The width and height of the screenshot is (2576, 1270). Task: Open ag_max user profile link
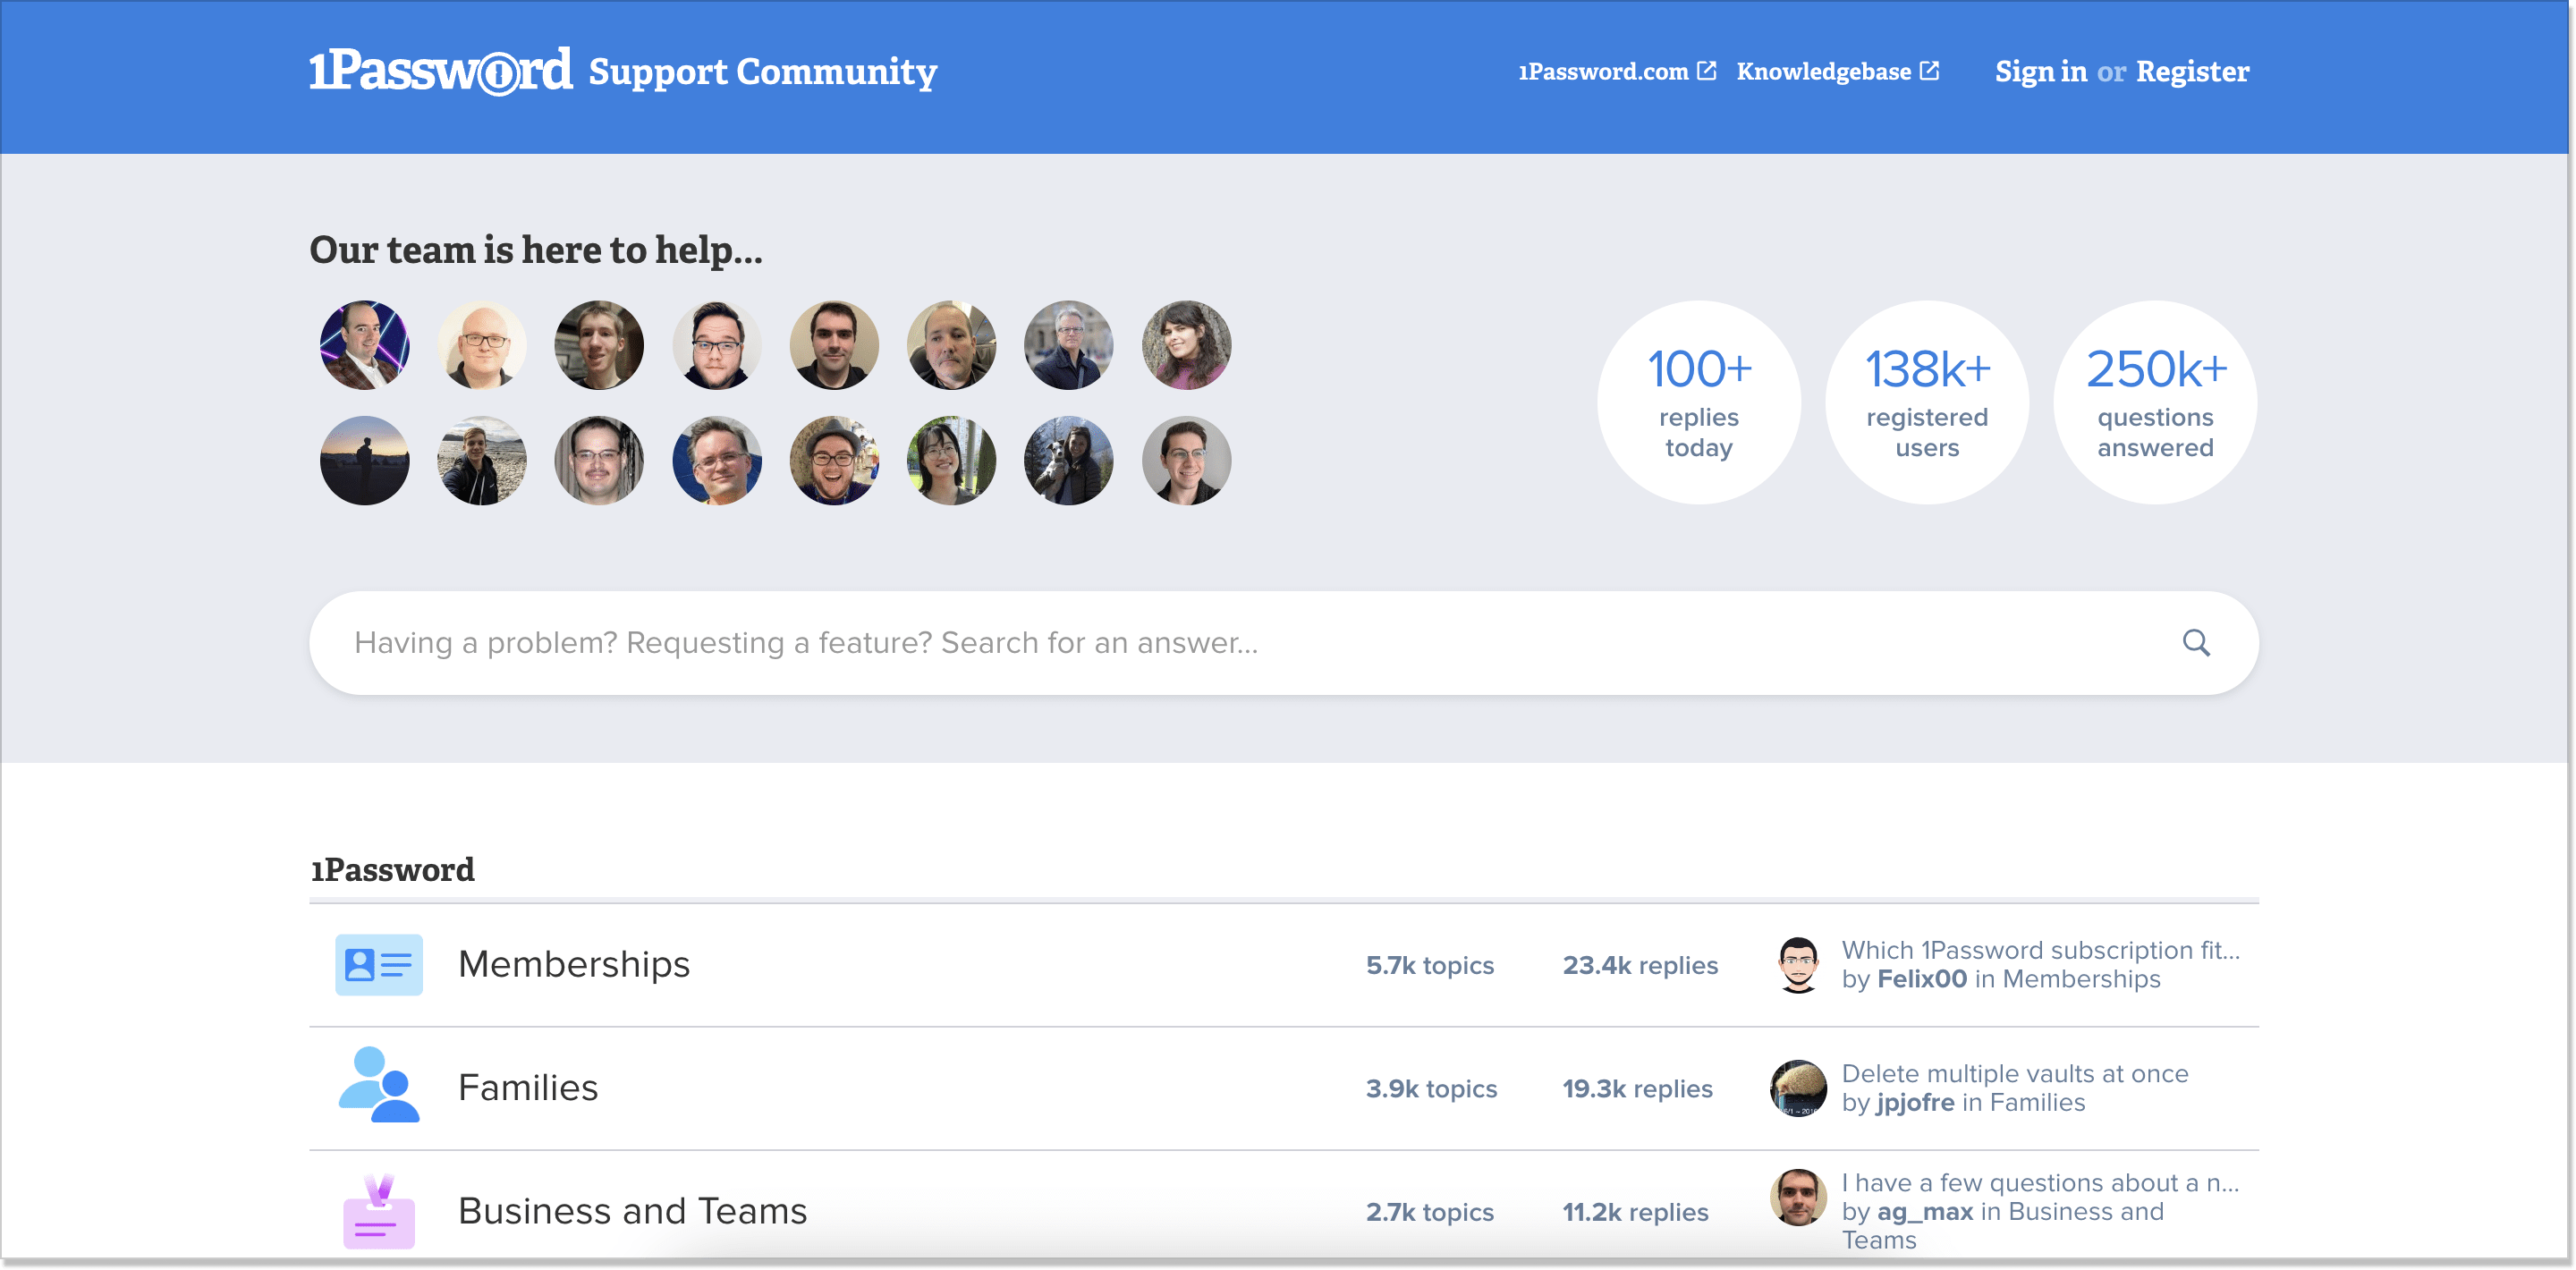tap(1924, 1211)
